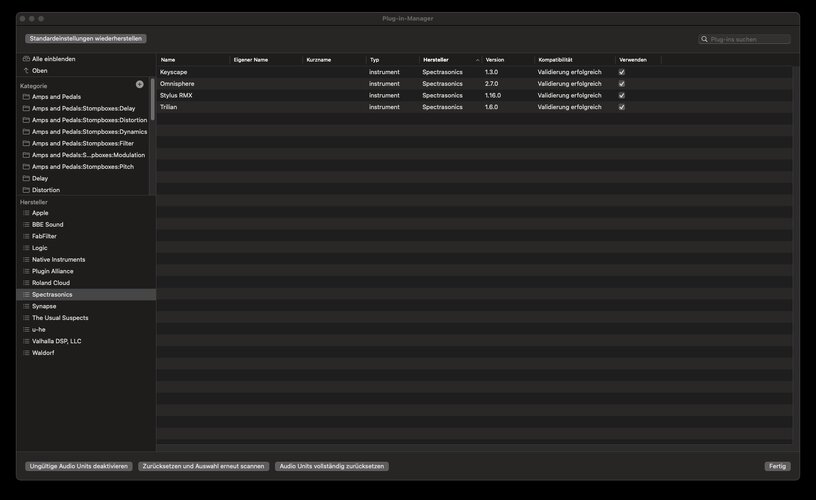Sort by the Hersteller column header
Screen dimensions: 816x500
(450, 60)
